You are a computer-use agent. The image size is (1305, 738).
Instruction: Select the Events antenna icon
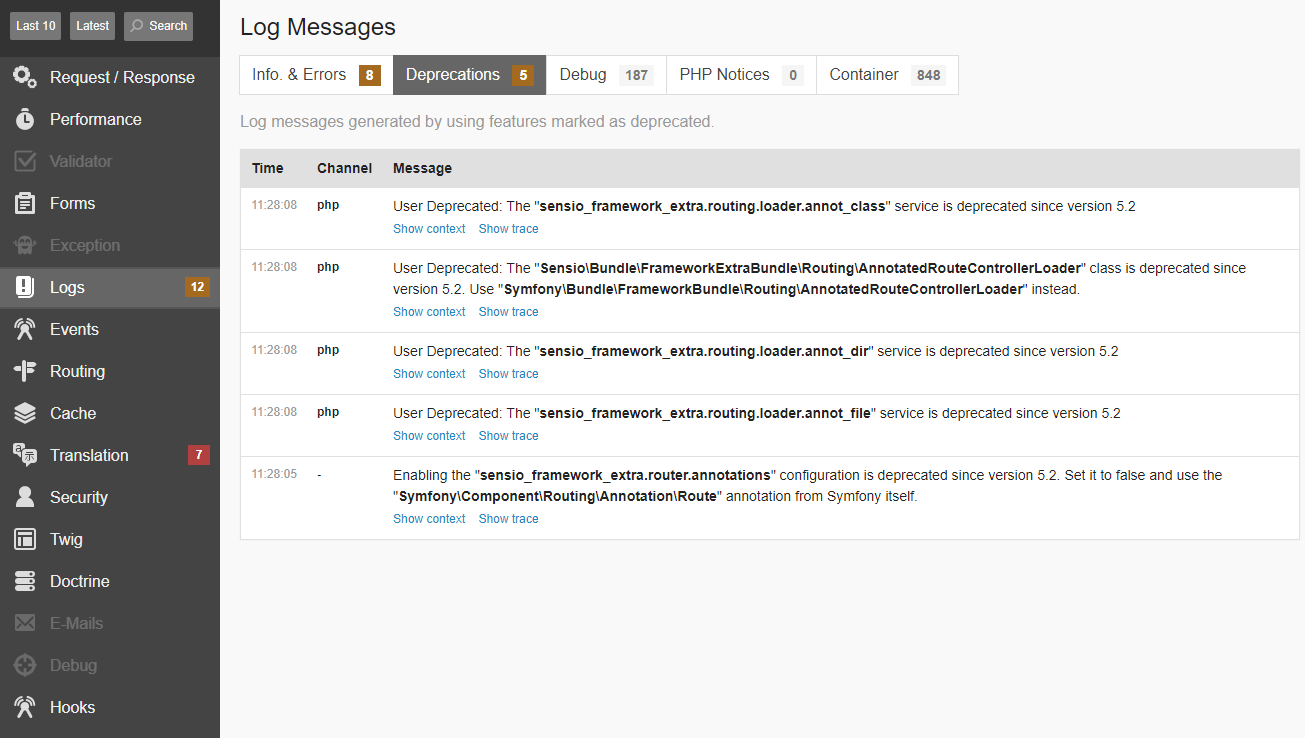coord(25,329)
